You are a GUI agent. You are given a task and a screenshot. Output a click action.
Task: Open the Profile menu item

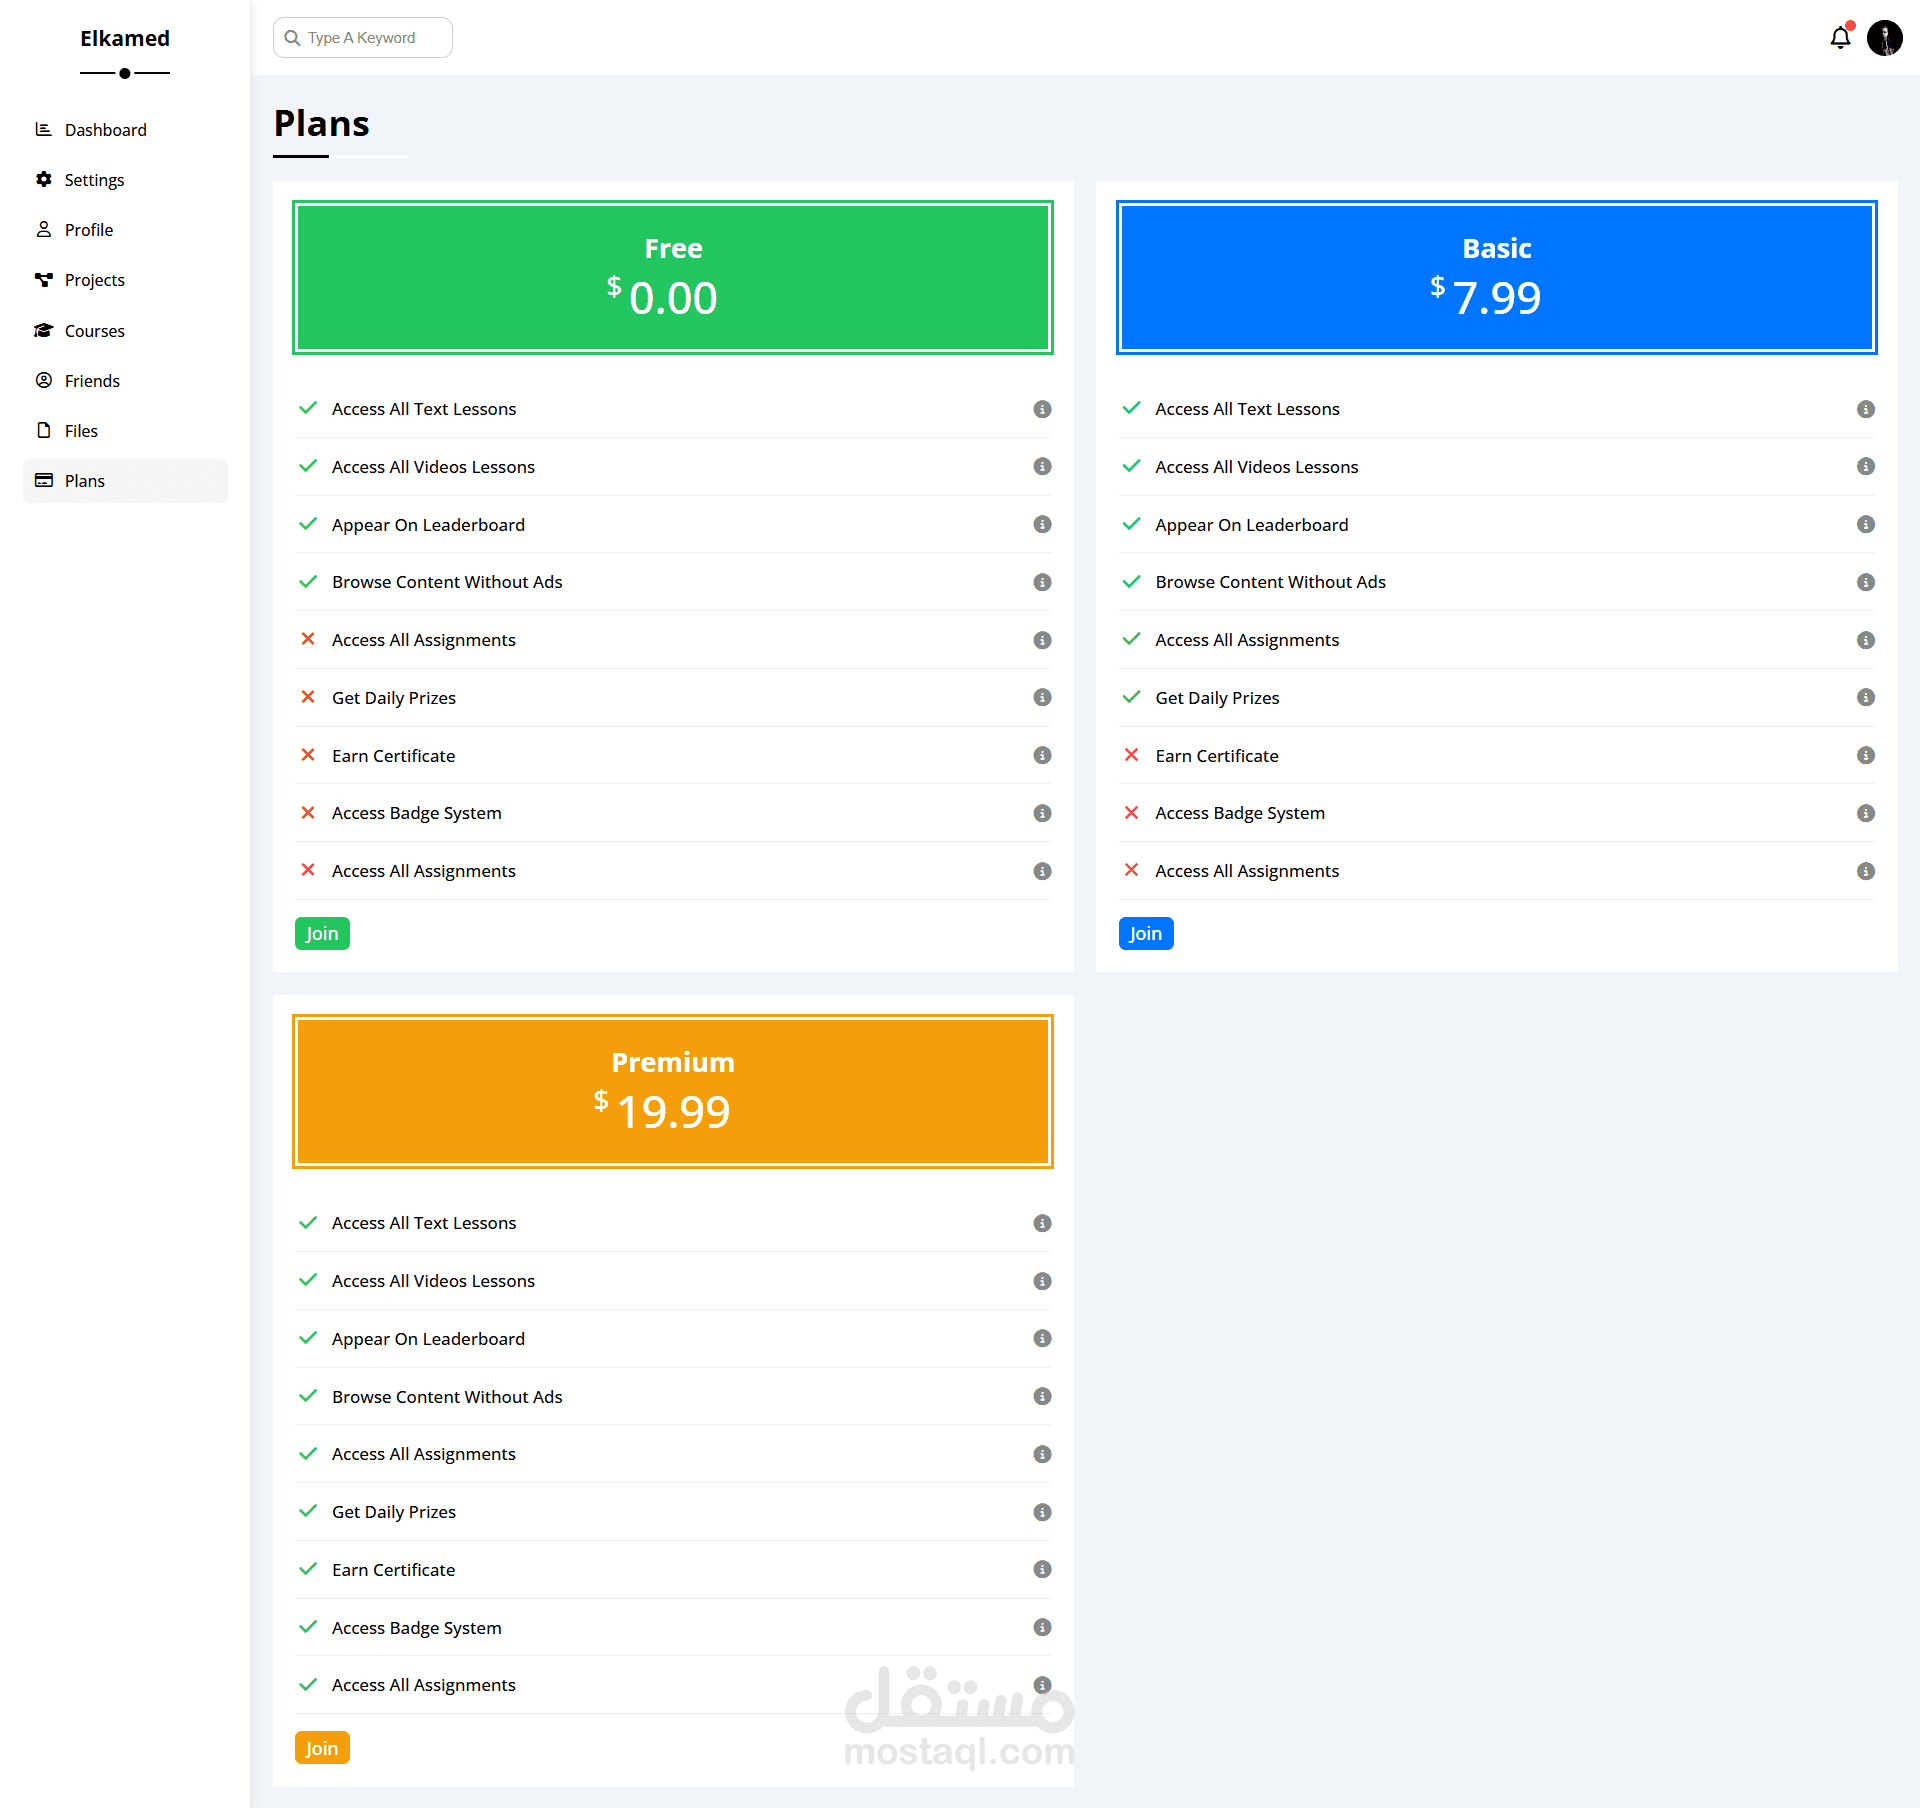coord(88,230)
